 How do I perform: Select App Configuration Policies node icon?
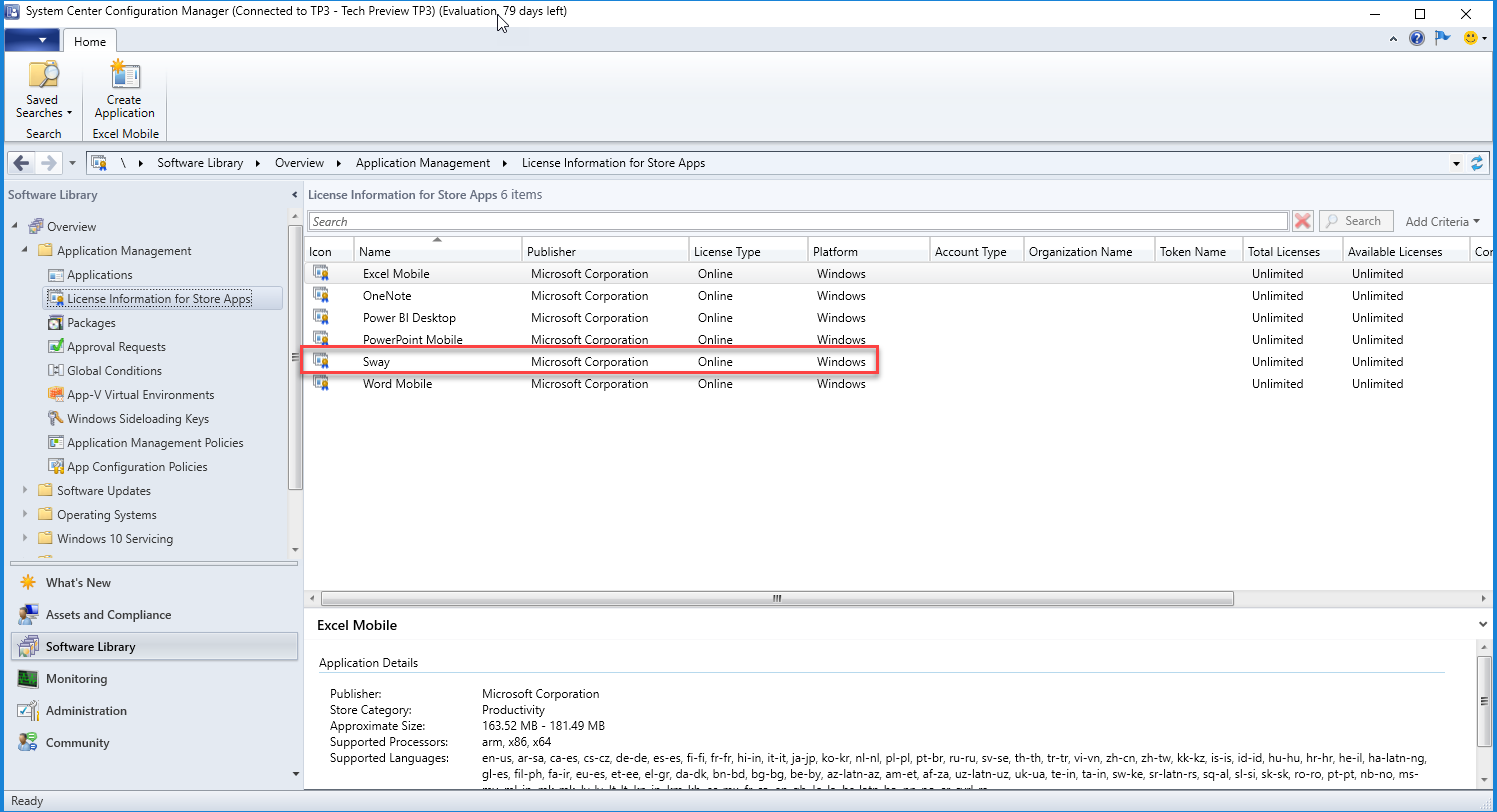pyautogui.click(x=56, y=467)
